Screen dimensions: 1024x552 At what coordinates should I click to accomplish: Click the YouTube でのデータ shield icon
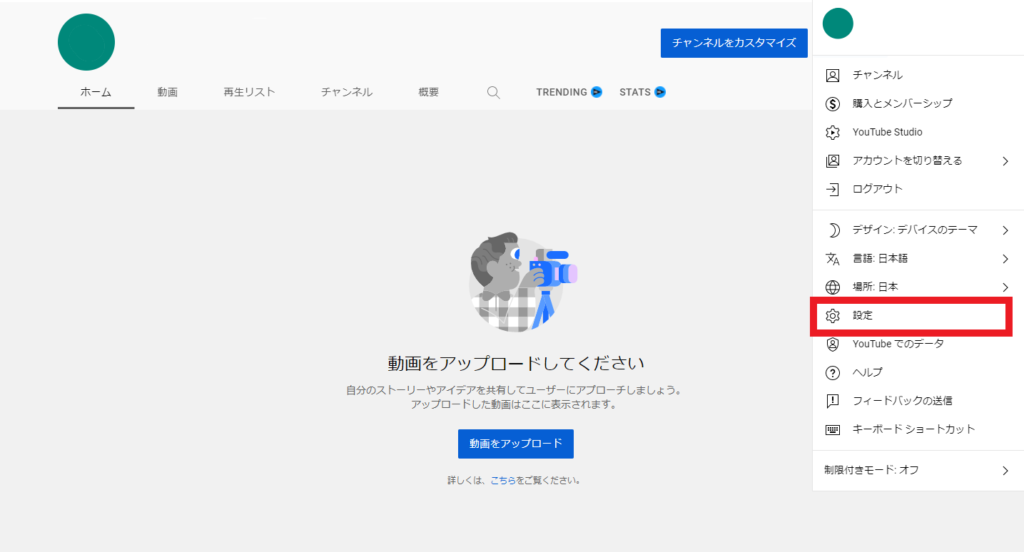832,344
